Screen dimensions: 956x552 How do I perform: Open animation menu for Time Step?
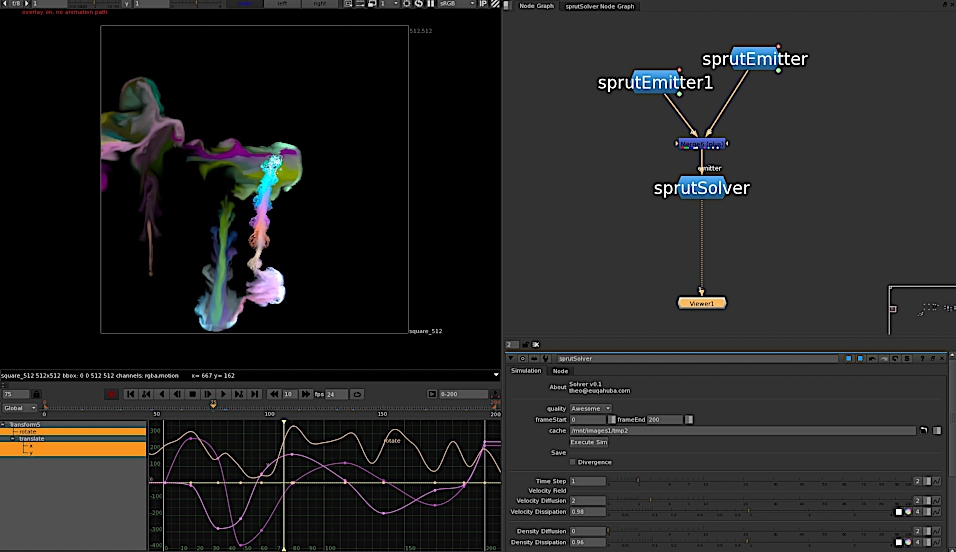[936, 481]
